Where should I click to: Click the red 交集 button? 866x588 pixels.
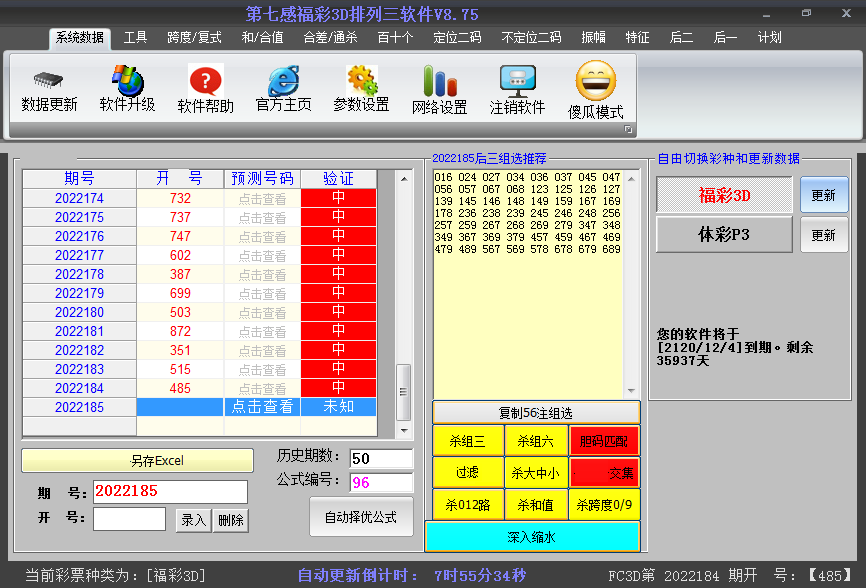(x=604, y=473)
